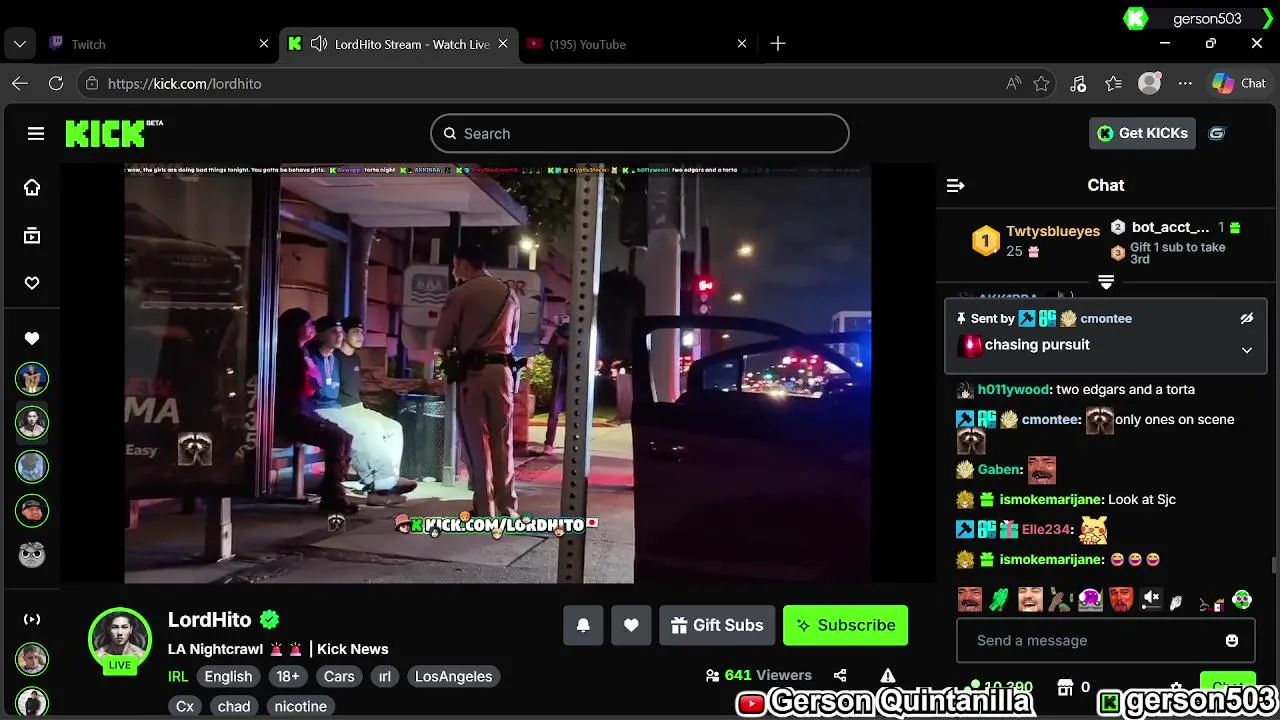
Task: Click cmontee username in chat message
Action: coord(1050,419)
